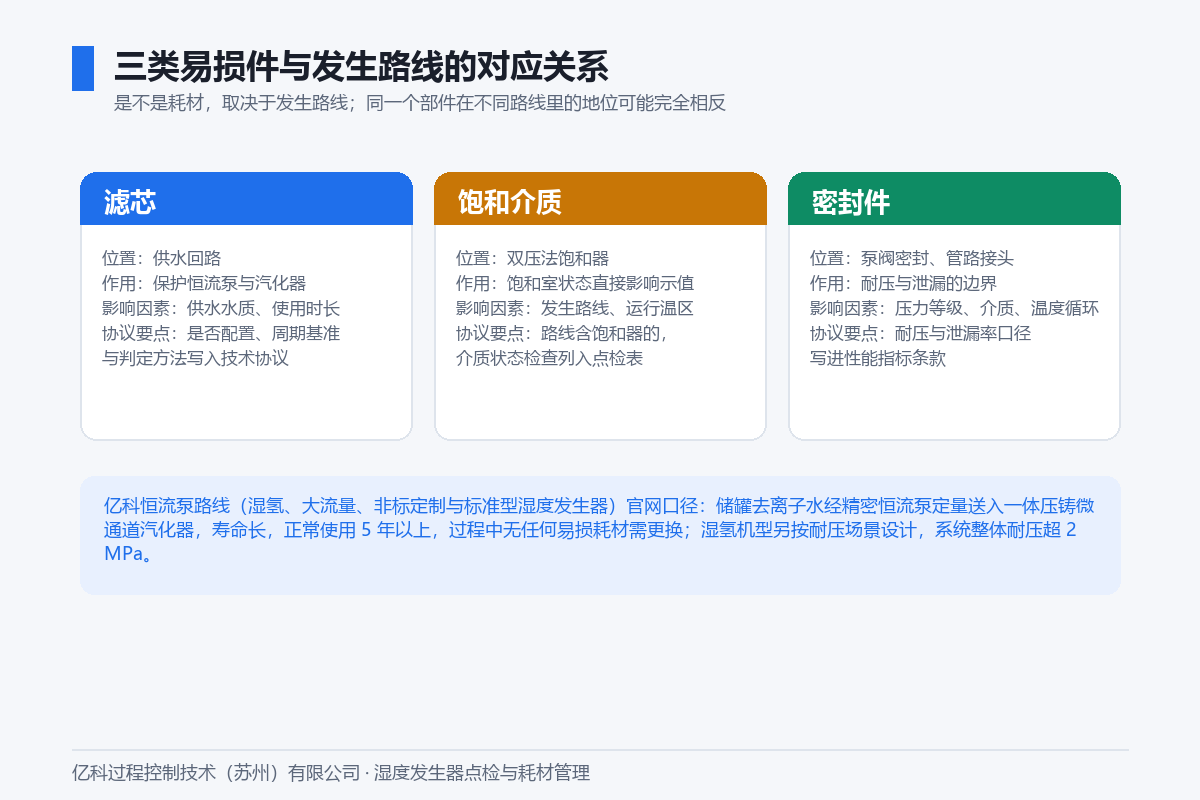The image size is (1200, 800).
Task: Click the line 位置：双压法饱和器
Action: click(533, 258)
